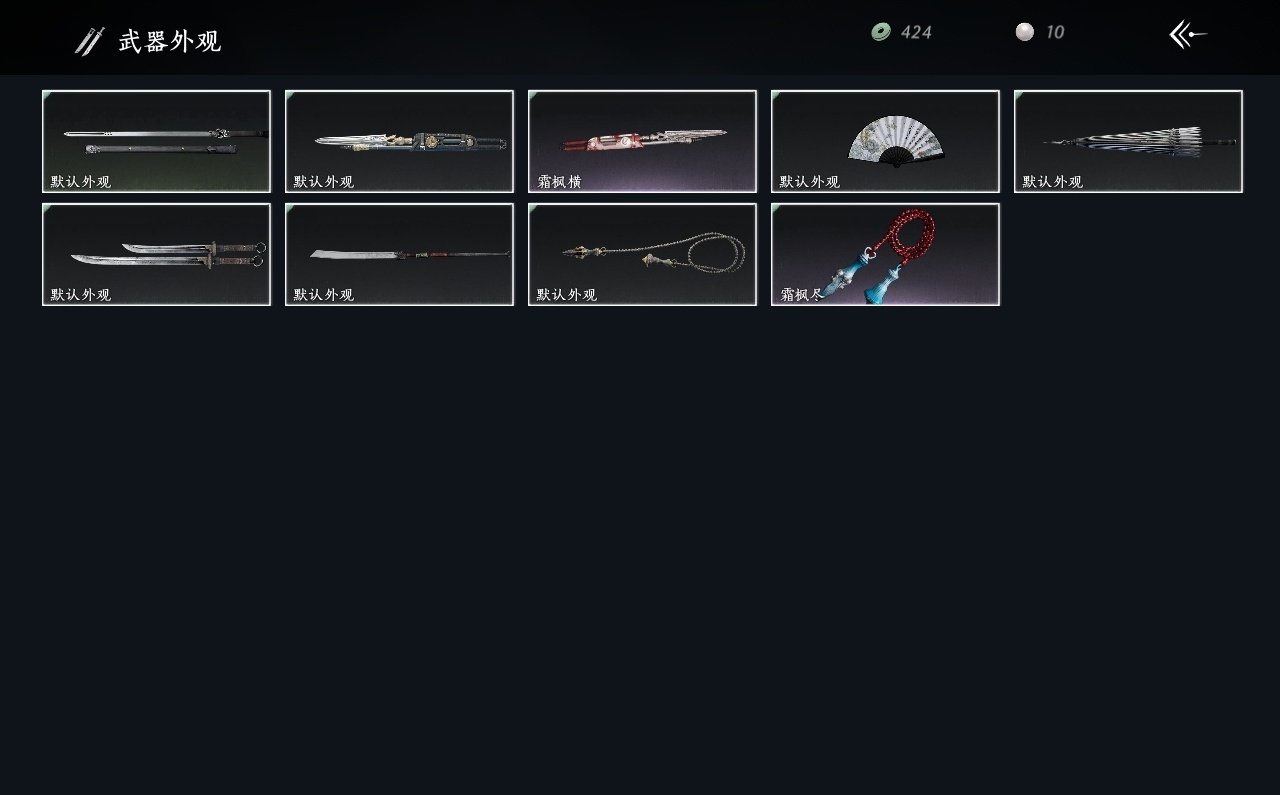Select the rope dart weapon skin

coord(642,254)
